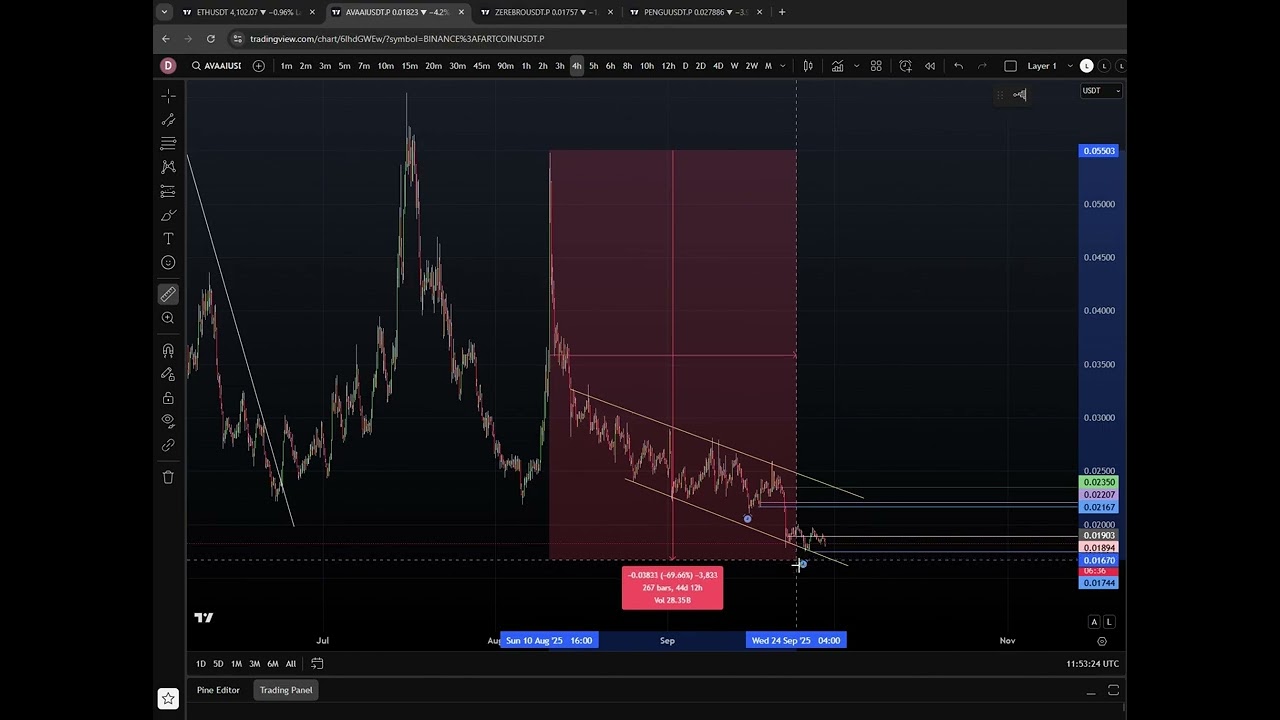The width and height of the screenshot is (1280, 720).
Task: Open the forecasting and measurement tools
Action: 168,191
